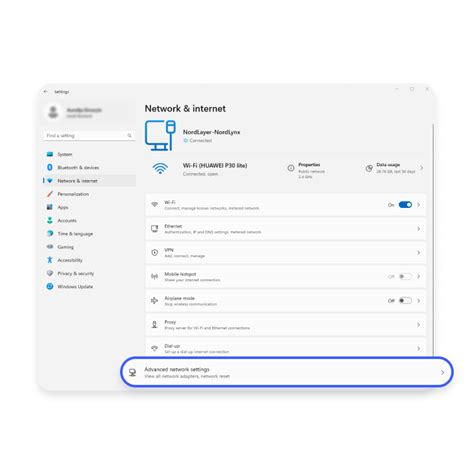The width and height of the screenshot is (474, 474).
Task: Click the Accessibility person icon
Action: (50, 260)
